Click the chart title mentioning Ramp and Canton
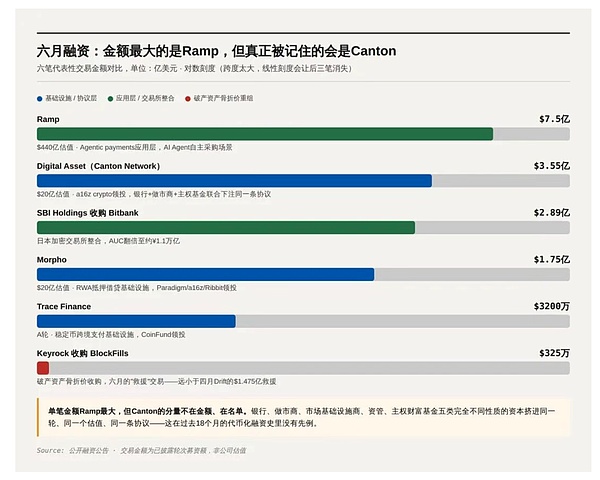Viewport: 600px width, 480px height. (217, 51)
